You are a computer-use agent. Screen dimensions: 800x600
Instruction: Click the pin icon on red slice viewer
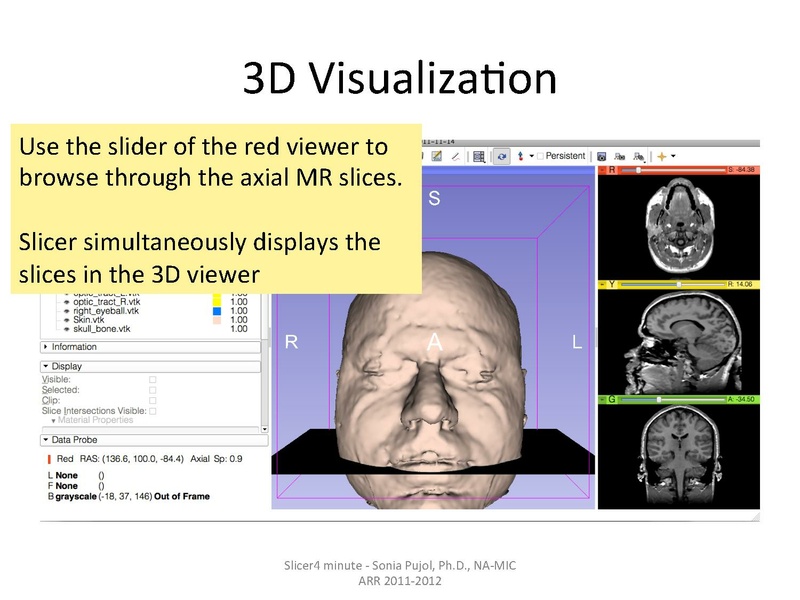click(x=602, y=170)
